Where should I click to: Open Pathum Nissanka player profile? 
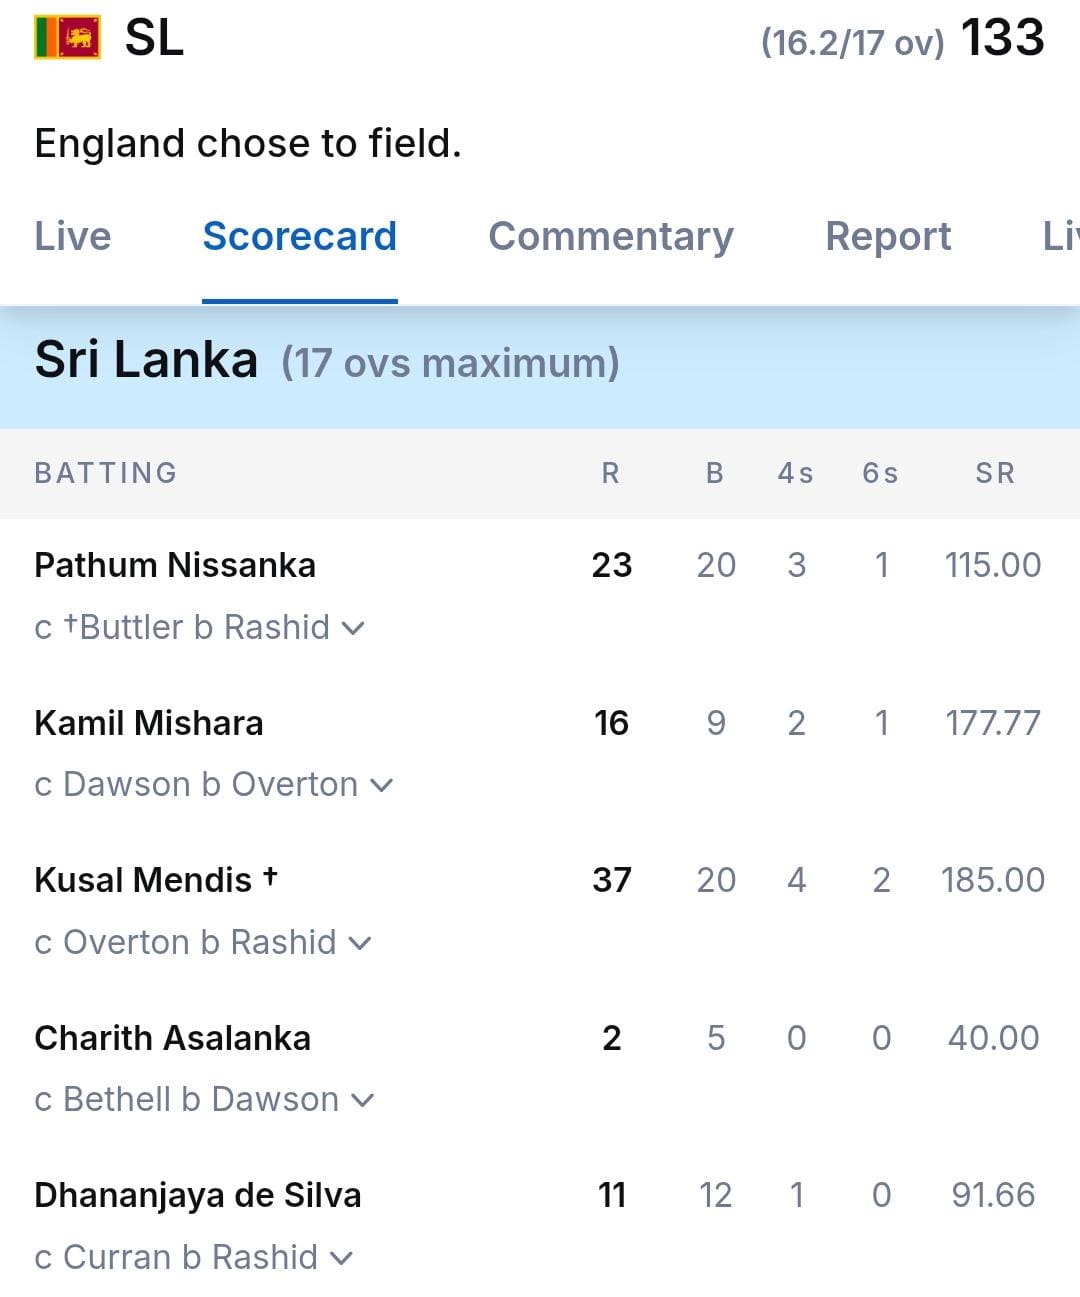tap(175, 565)
